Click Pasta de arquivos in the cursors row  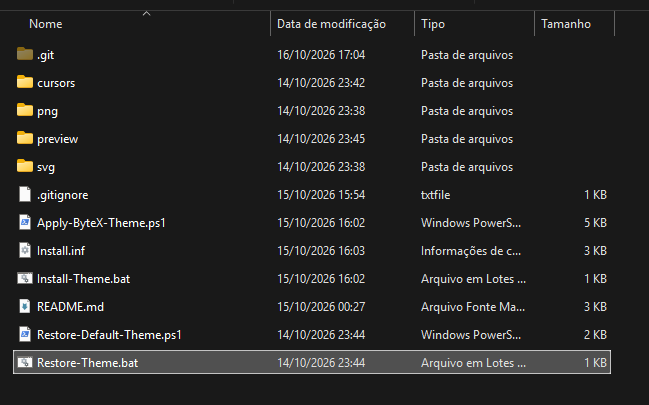467,83
